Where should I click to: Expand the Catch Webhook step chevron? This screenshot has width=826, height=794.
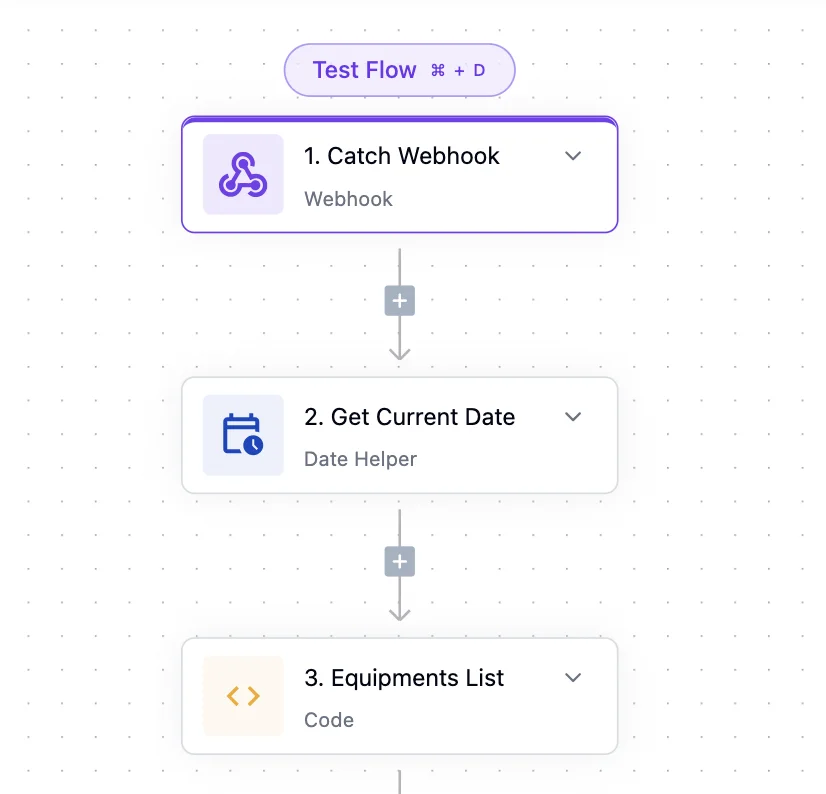[573, 156]
